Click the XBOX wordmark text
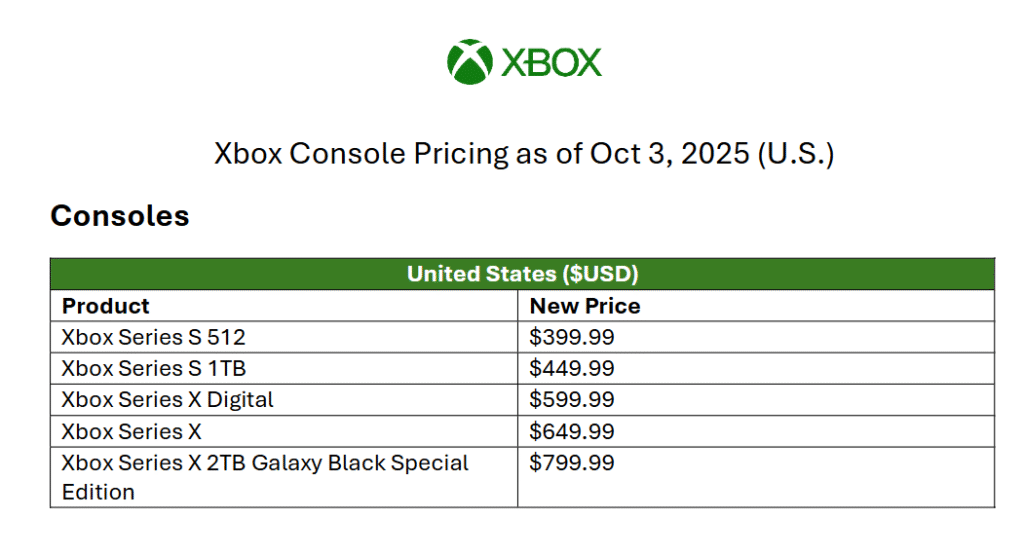Image resolution: width=1024 pixels, height=555 pixels. pos(551,63)
